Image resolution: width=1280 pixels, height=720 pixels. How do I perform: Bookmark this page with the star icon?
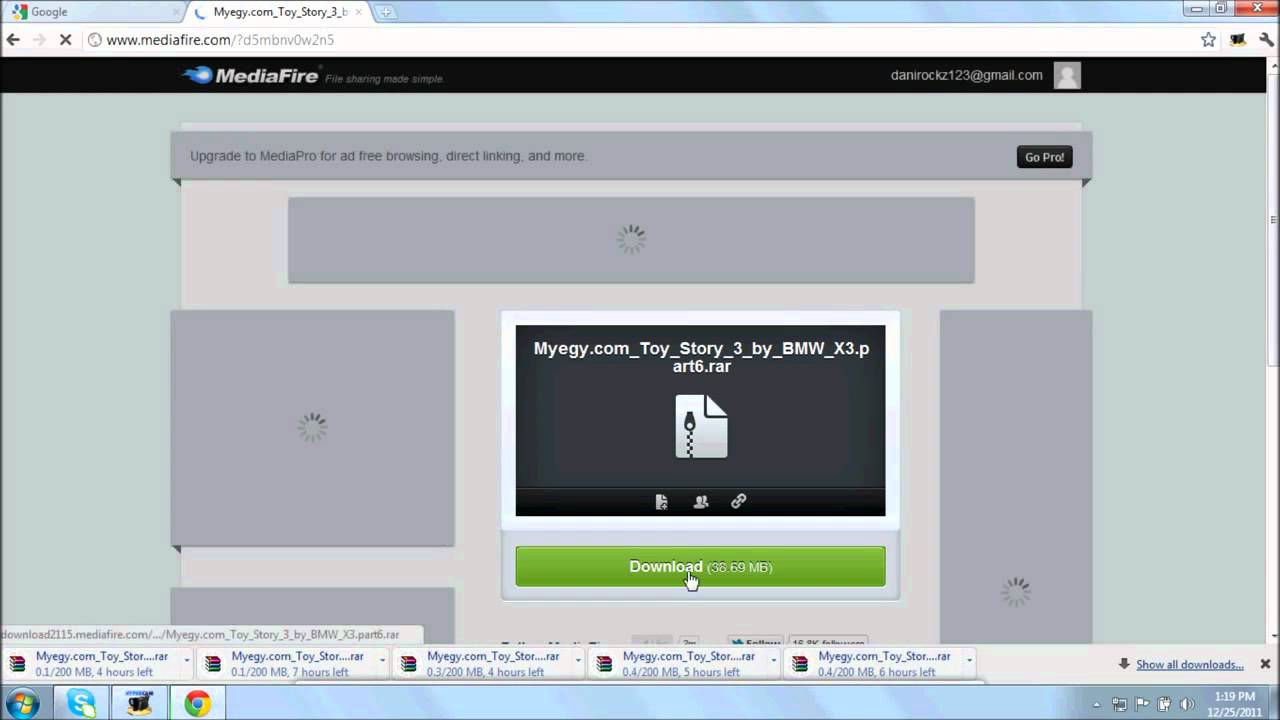point(1208,40)
